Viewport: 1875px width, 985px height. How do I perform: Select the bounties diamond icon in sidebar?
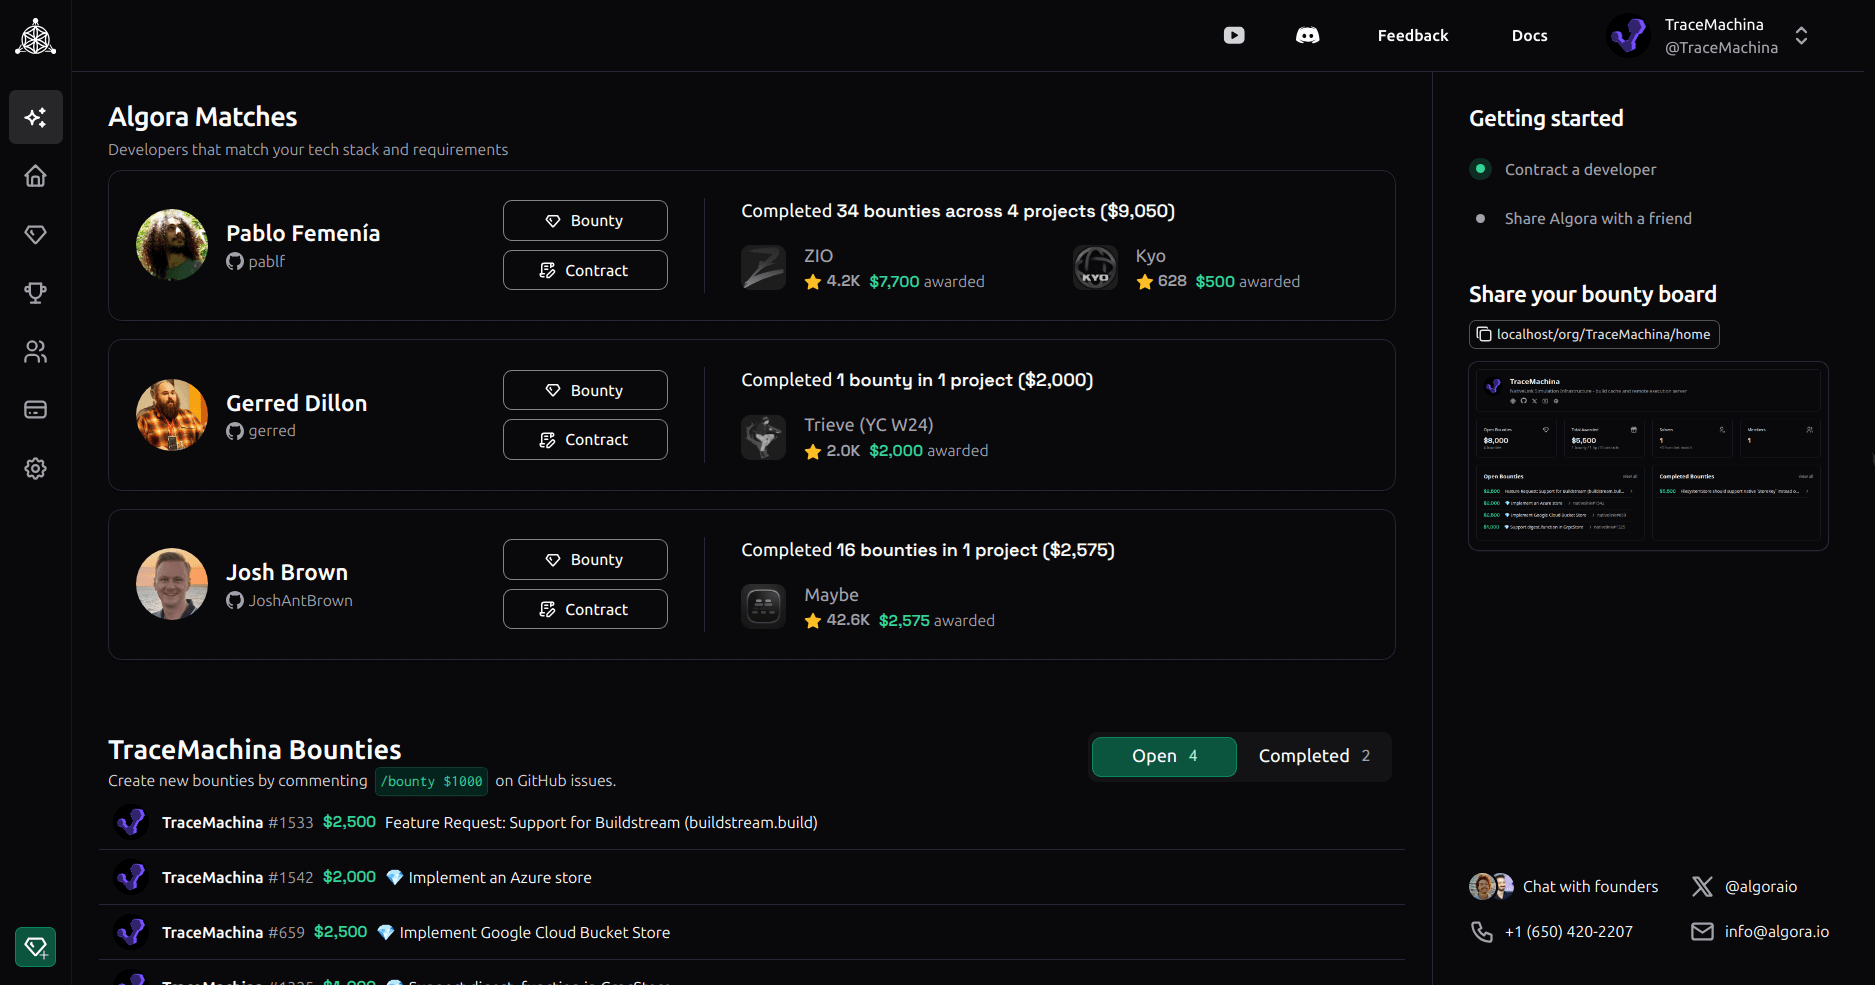[x=35, y=234]
